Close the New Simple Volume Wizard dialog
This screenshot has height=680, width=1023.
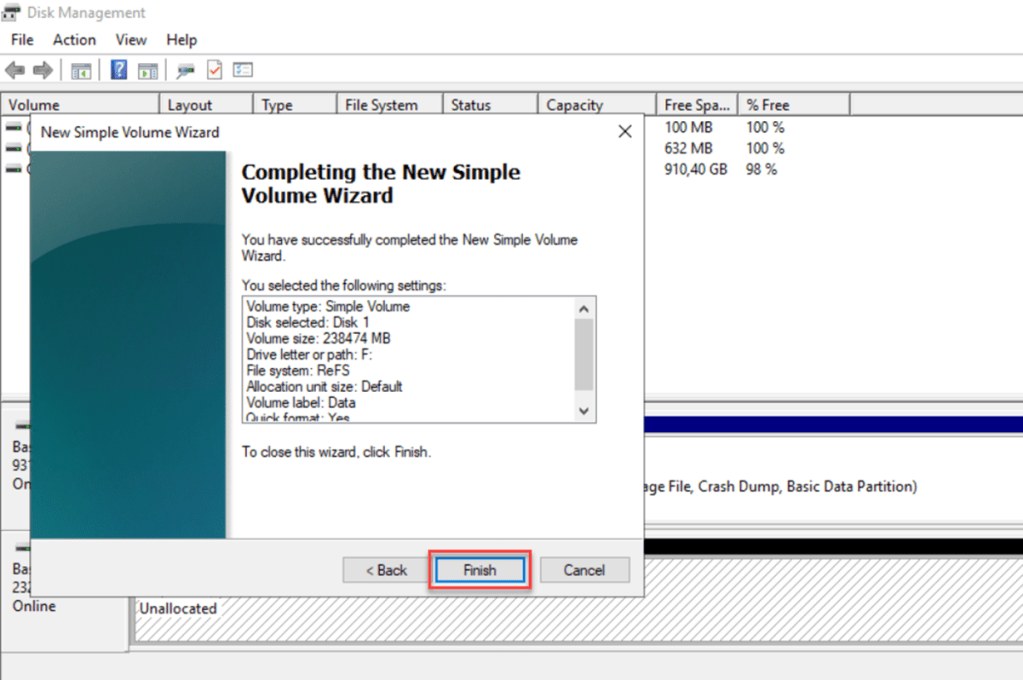(625, 132)
